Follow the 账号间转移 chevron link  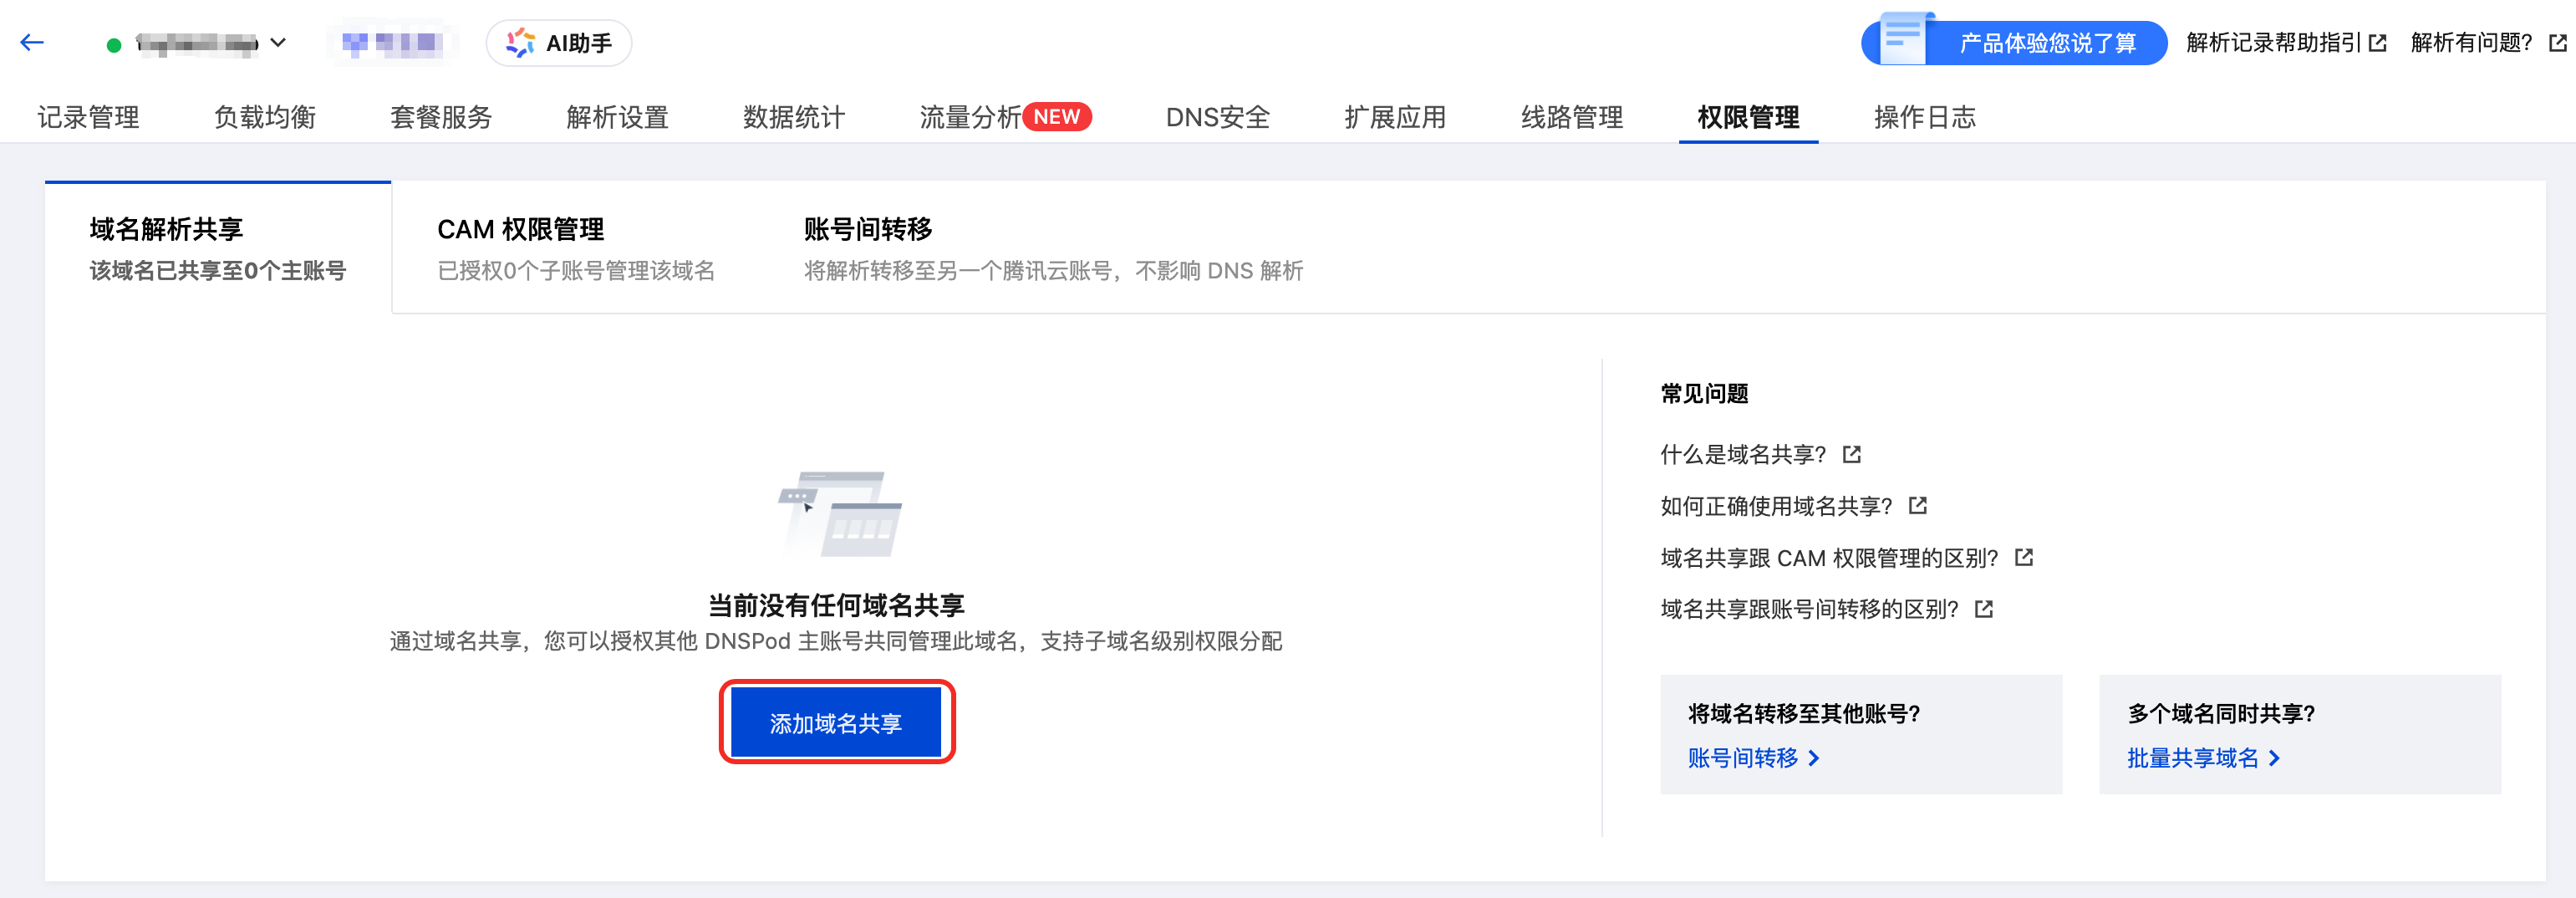point(1753,758)
